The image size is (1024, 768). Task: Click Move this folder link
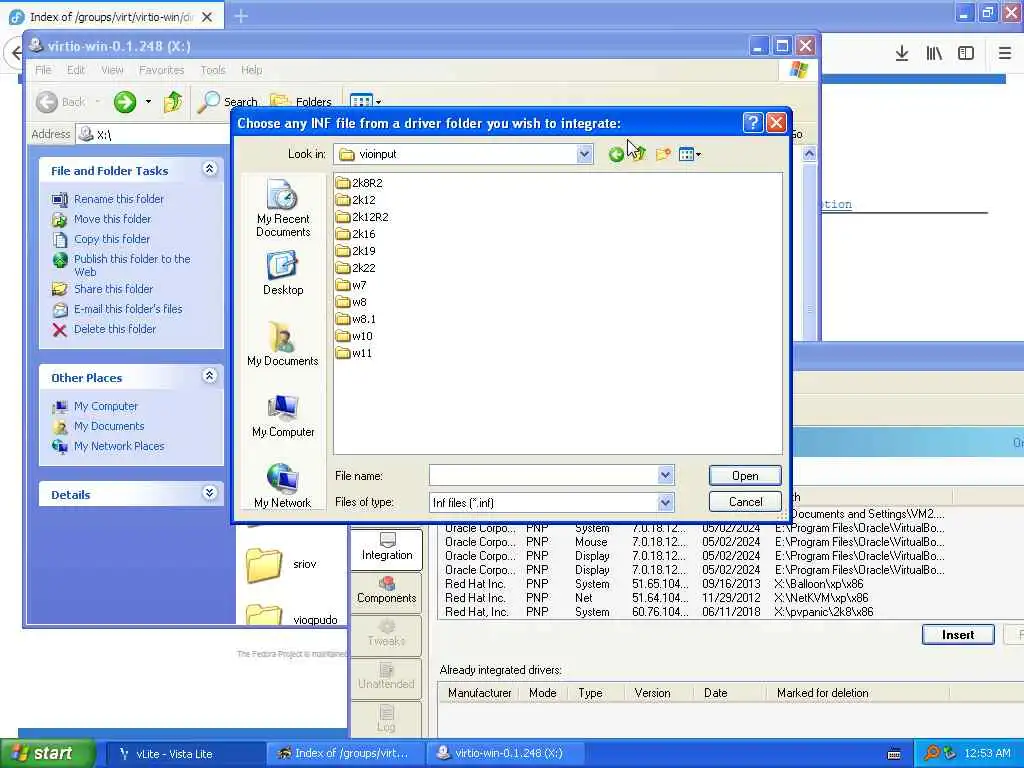click(x=112, y=219)
